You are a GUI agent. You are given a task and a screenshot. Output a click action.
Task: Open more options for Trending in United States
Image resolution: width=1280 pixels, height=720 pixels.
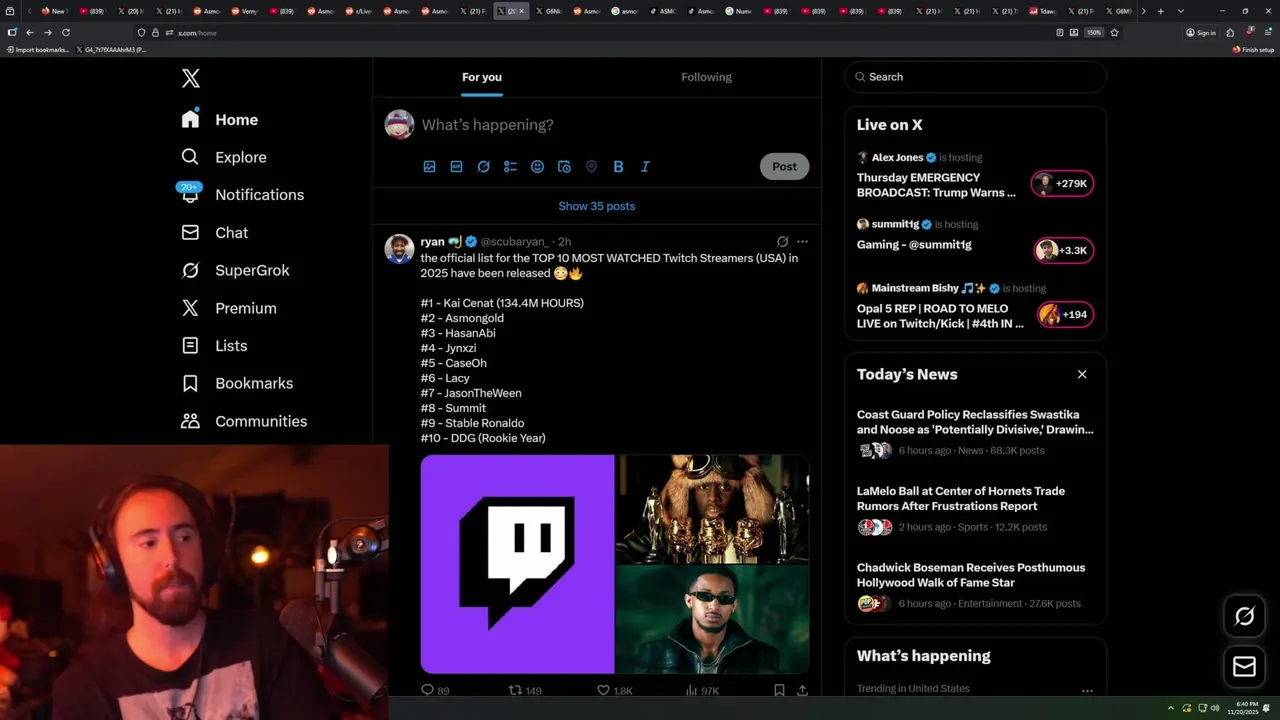[1087, 690]
